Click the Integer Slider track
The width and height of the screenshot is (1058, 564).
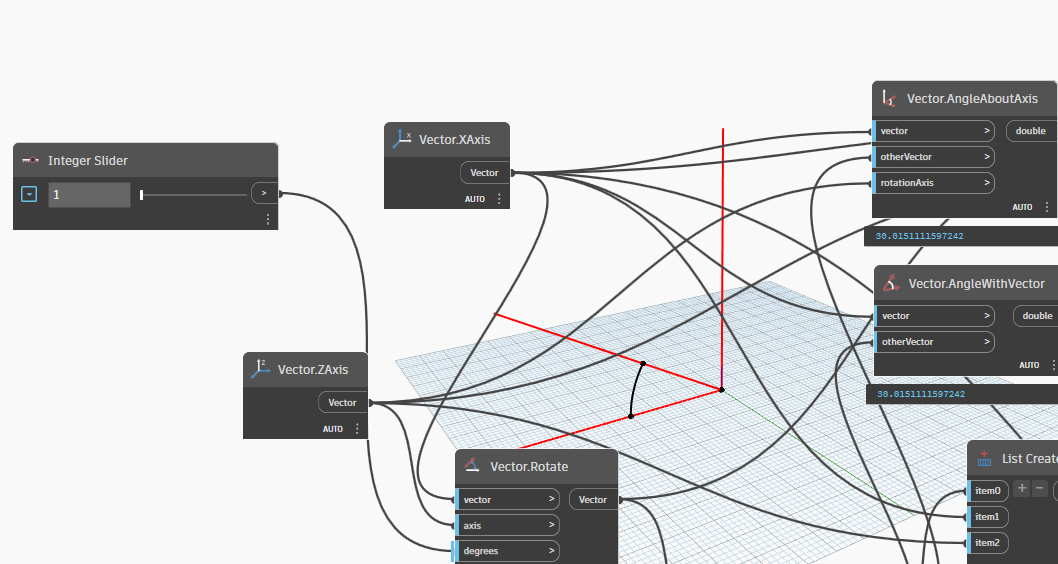tap(194, 195)
